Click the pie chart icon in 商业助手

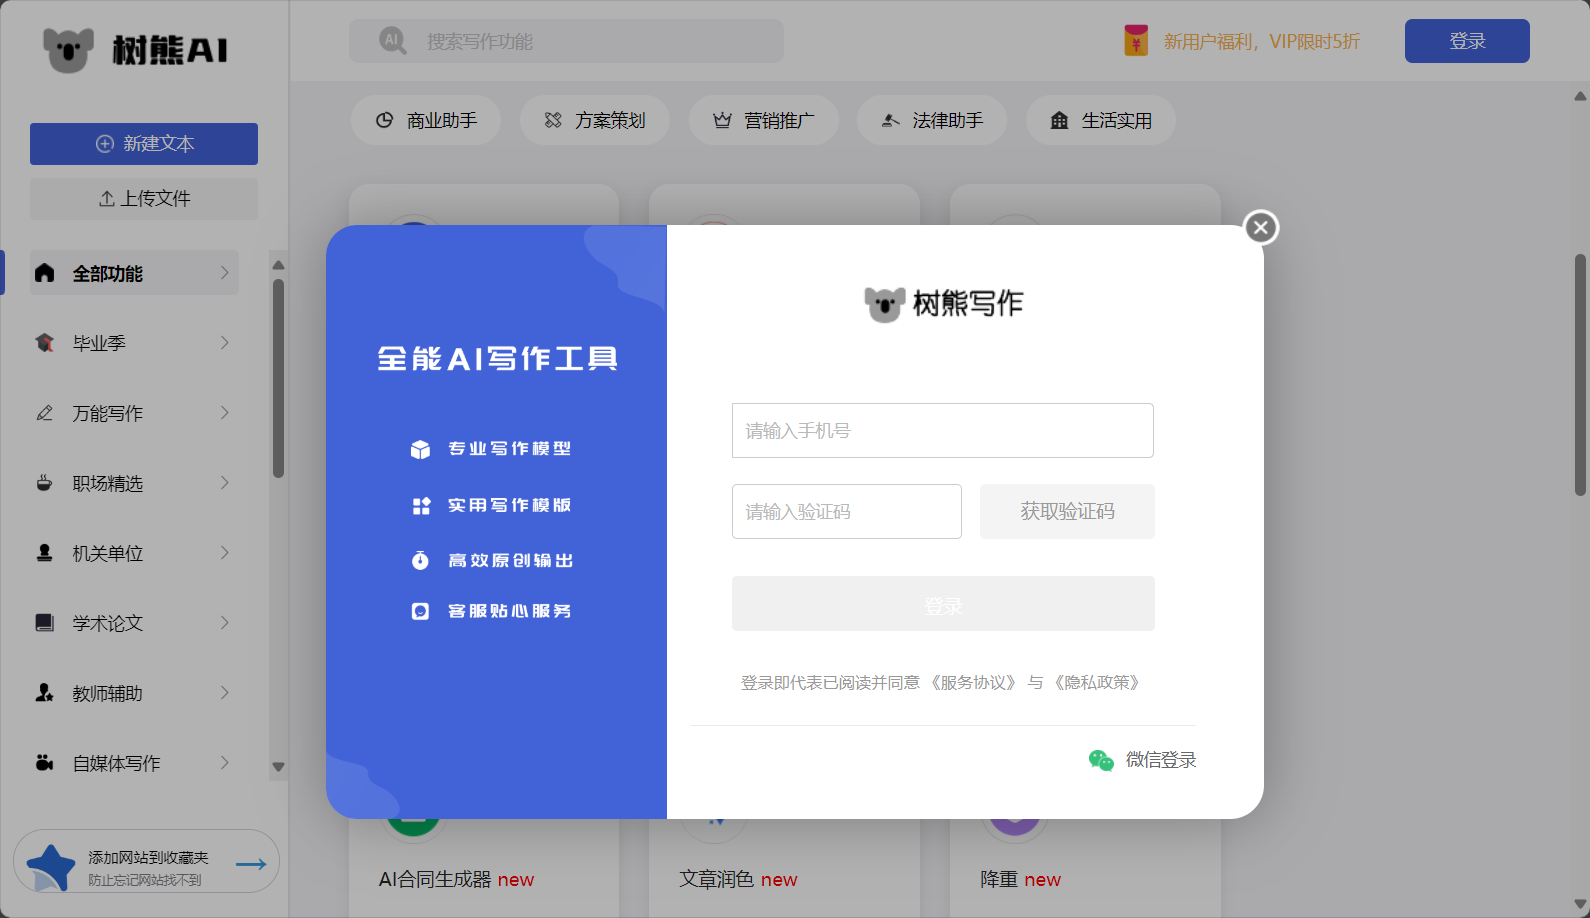coord(384,120)
